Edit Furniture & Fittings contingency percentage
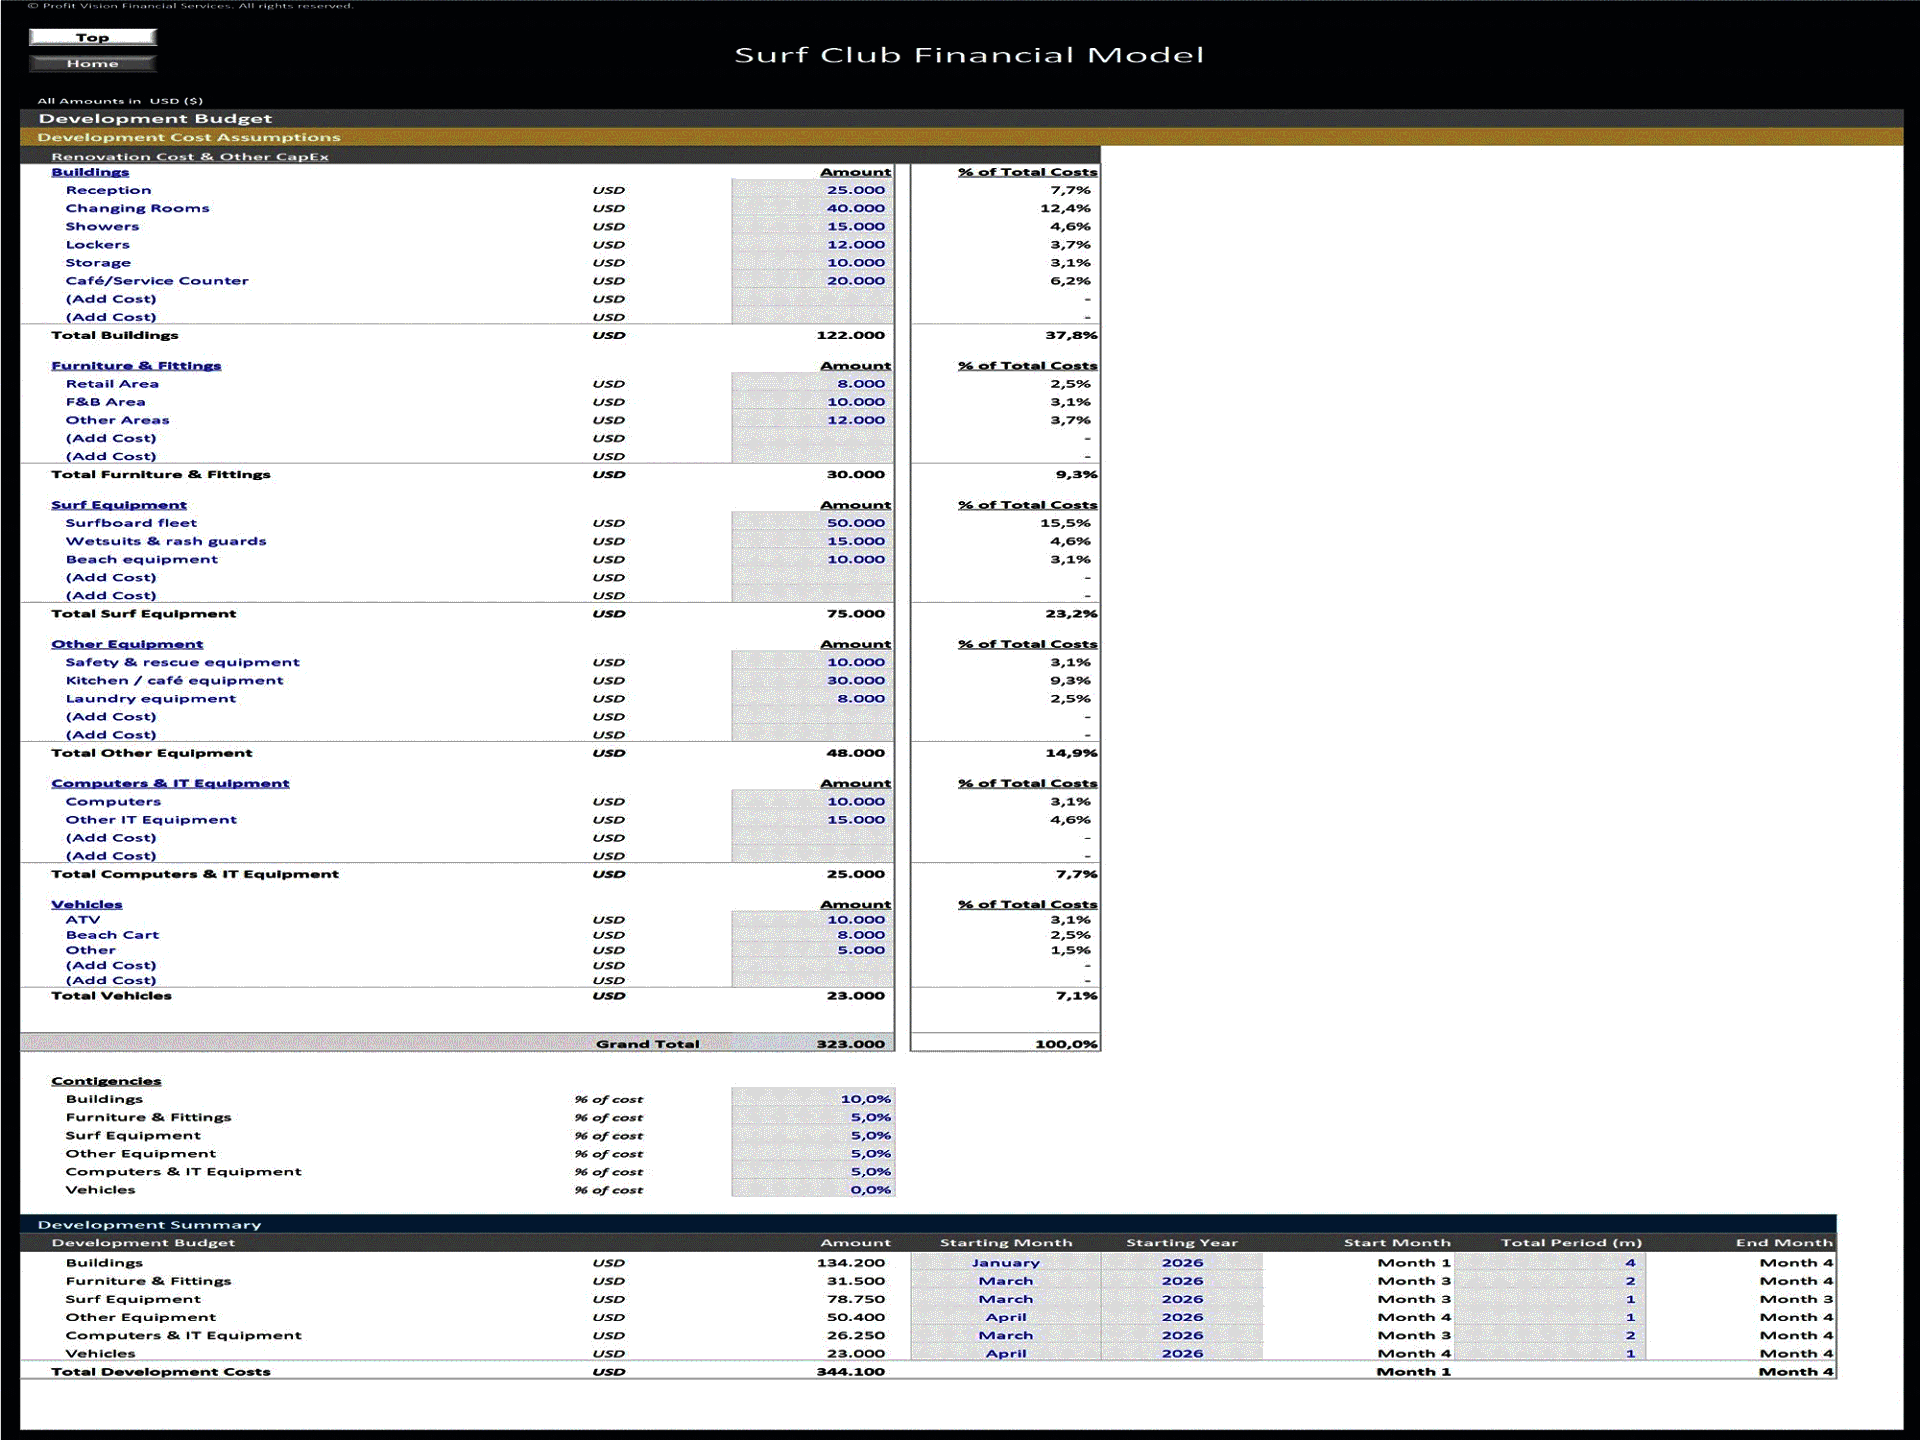1920x1440 pixels. point(813,1117)
